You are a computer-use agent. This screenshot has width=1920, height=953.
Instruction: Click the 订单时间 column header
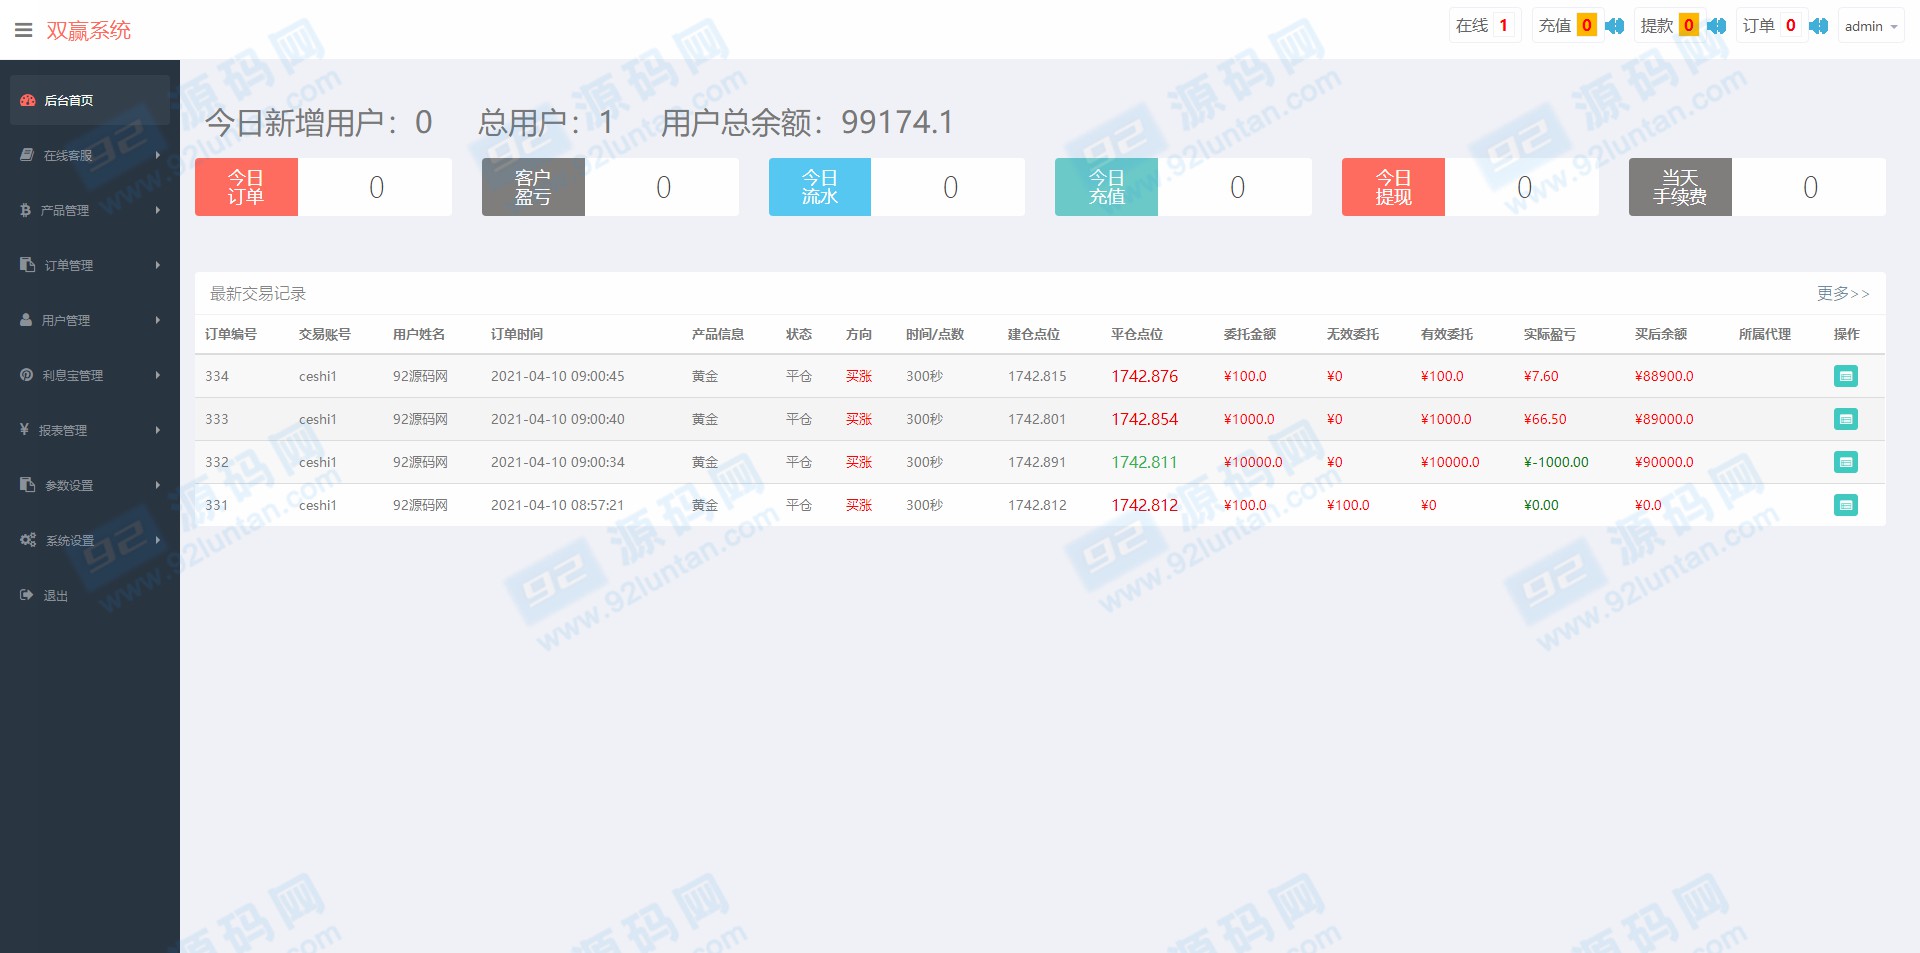click(517, 334)
